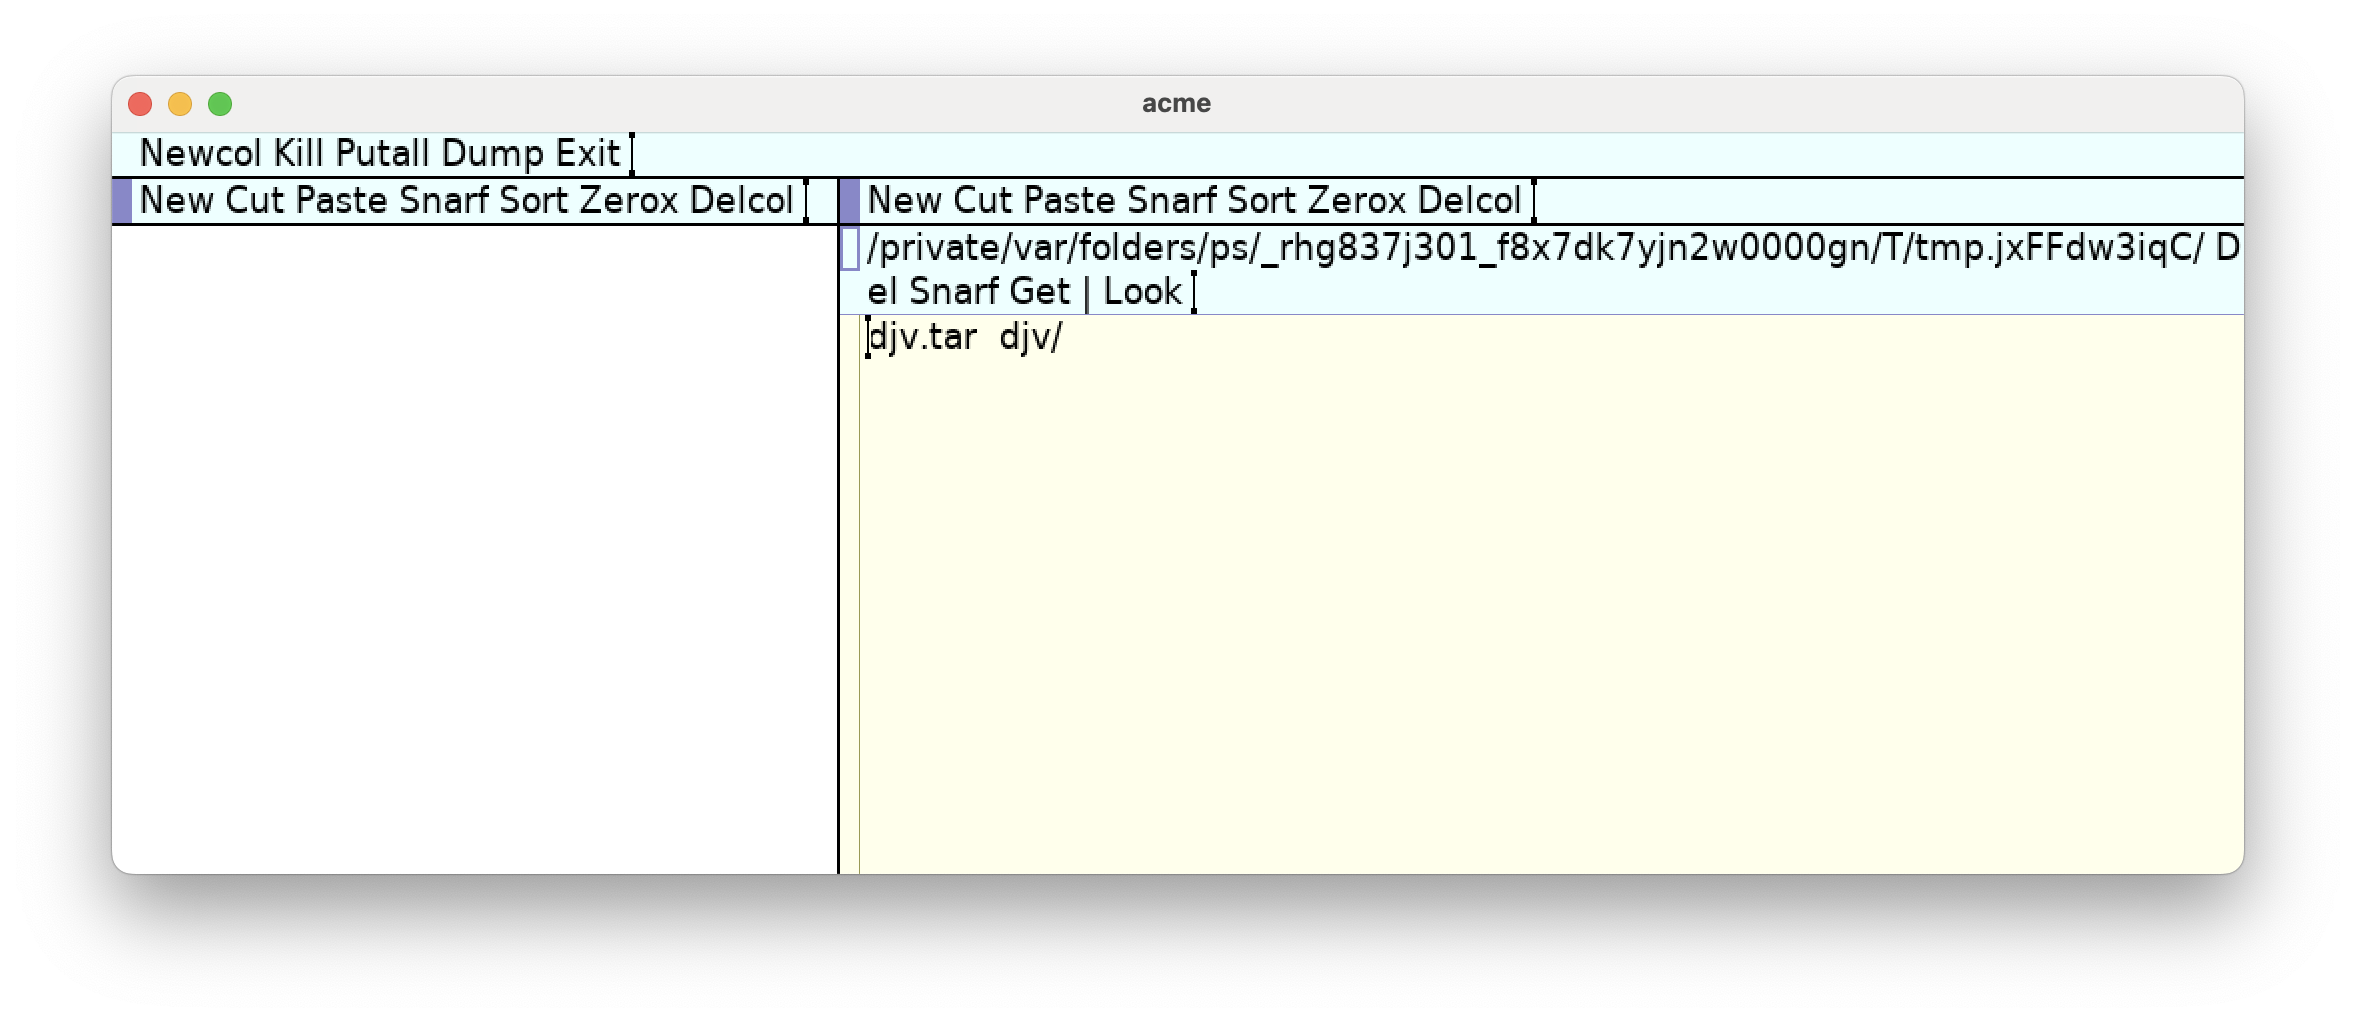Image resolution: width=2356 pixels, height=1022 pixels.
Task: Open the djv/ directory entry
Action: (x=1030, y=338)
